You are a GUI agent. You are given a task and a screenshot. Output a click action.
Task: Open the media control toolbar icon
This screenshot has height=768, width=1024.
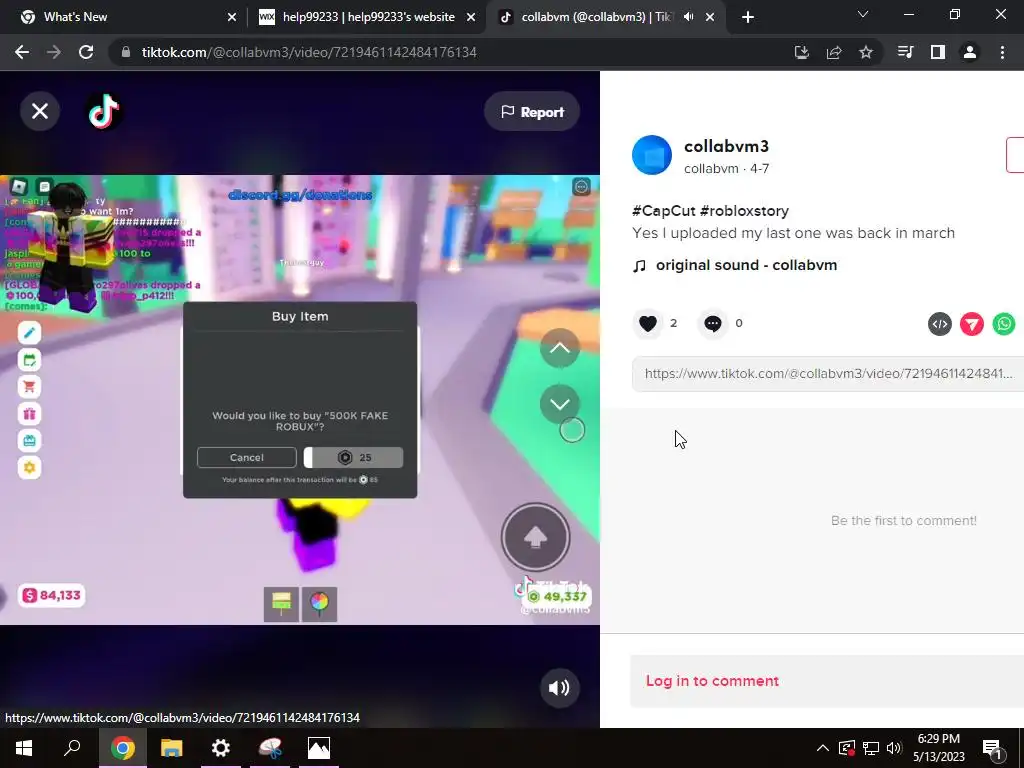coord(906,52)
